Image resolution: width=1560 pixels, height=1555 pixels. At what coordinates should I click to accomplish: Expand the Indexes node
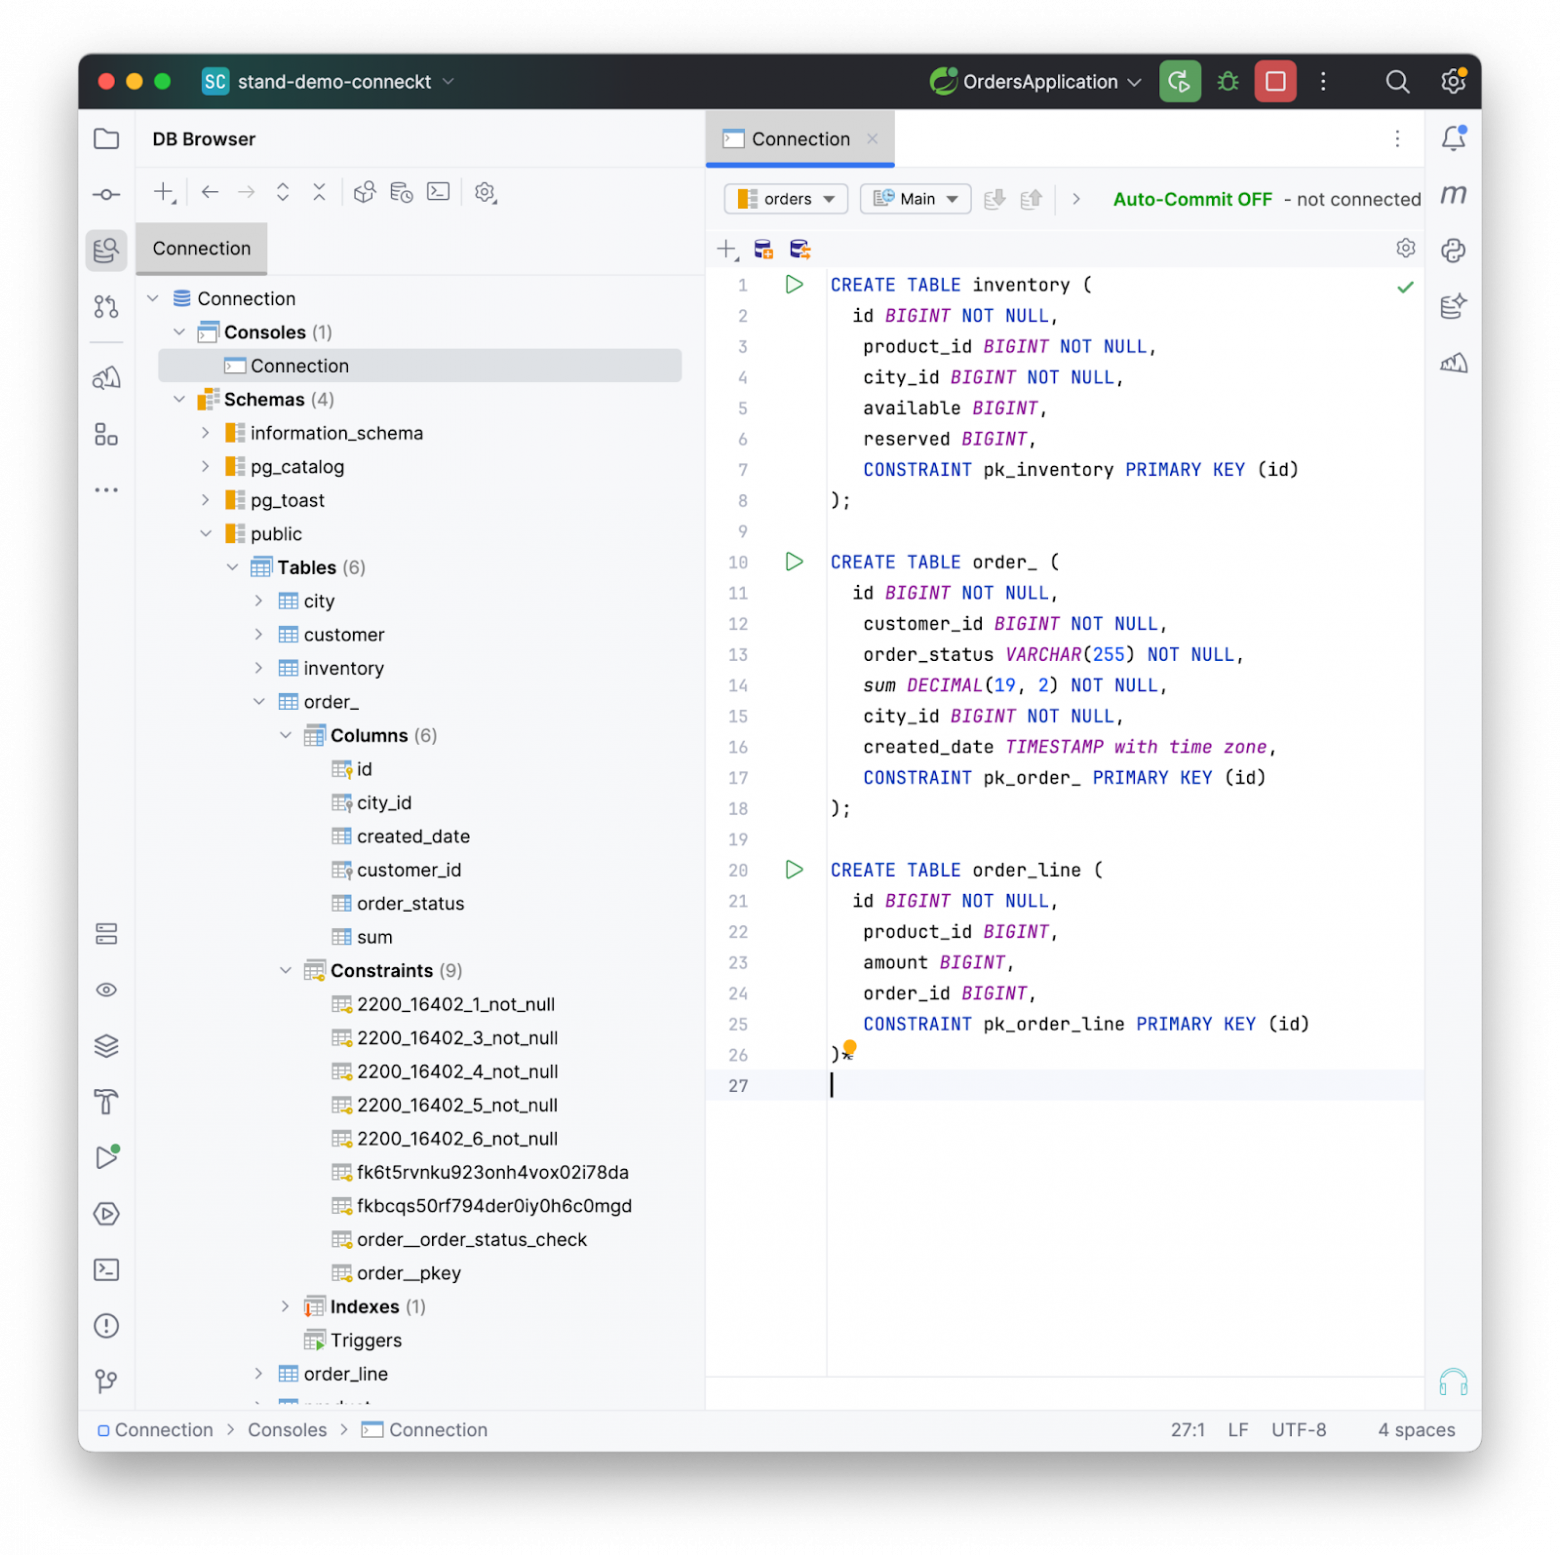tap(285, 1307)
